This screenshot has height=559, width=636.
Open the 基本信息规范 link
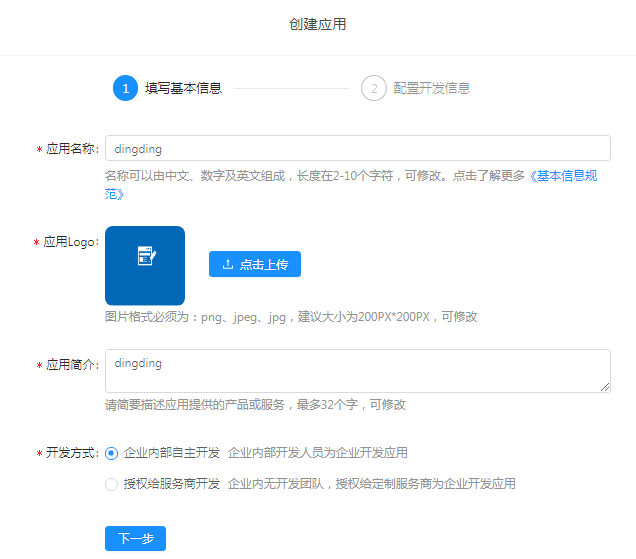click(x=565, y=176)
